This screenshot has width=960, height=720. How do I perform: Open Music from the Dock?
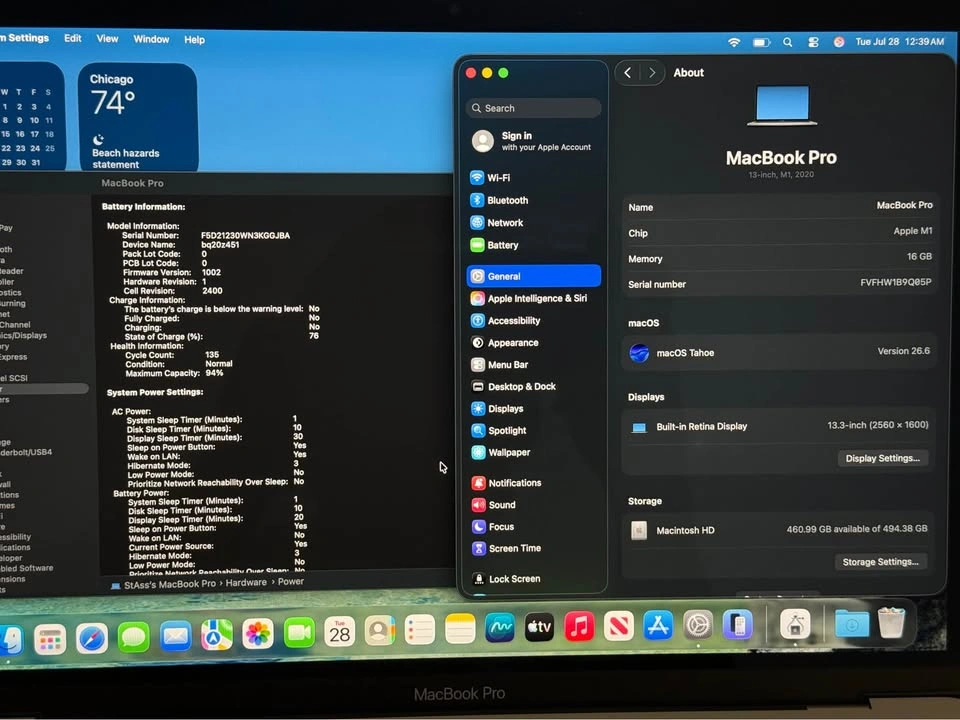[x=579, y=627]
